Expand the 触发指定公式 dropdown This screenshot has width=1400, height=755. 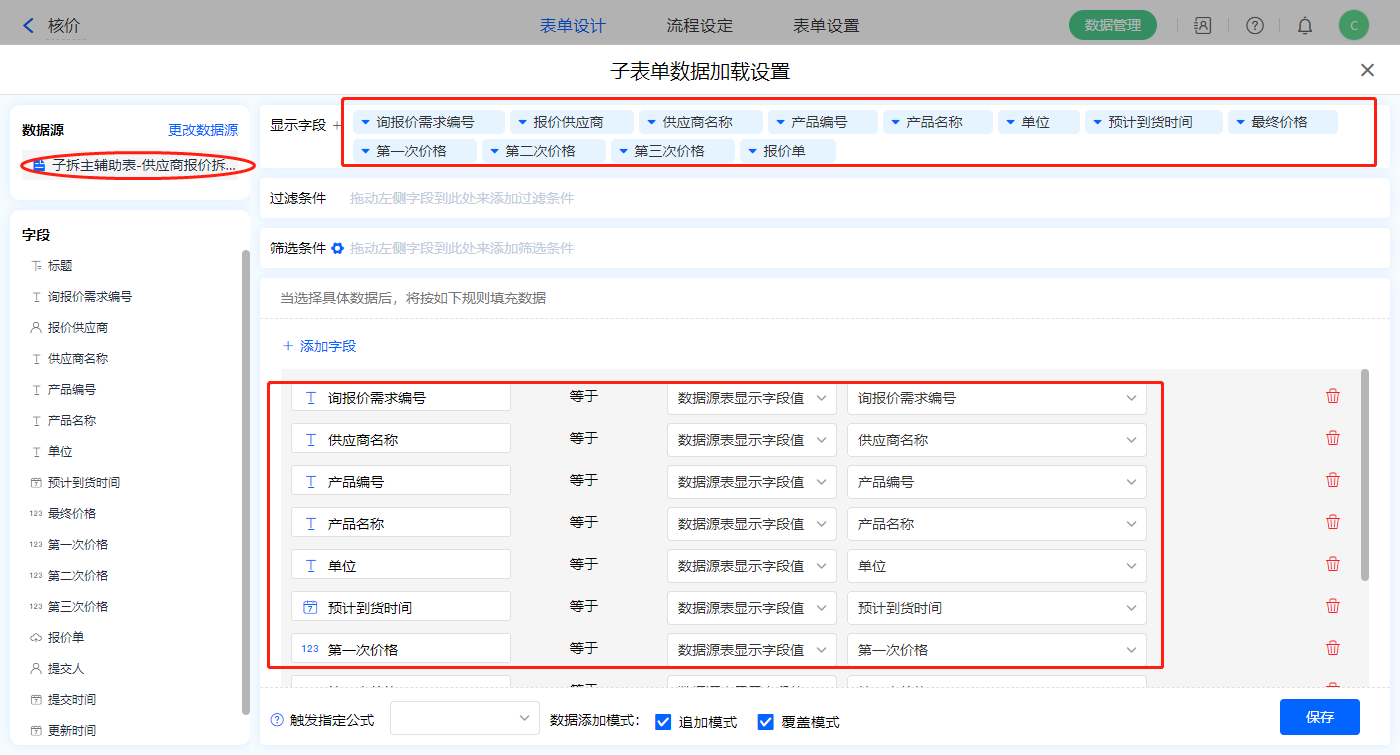coord(465,718)
